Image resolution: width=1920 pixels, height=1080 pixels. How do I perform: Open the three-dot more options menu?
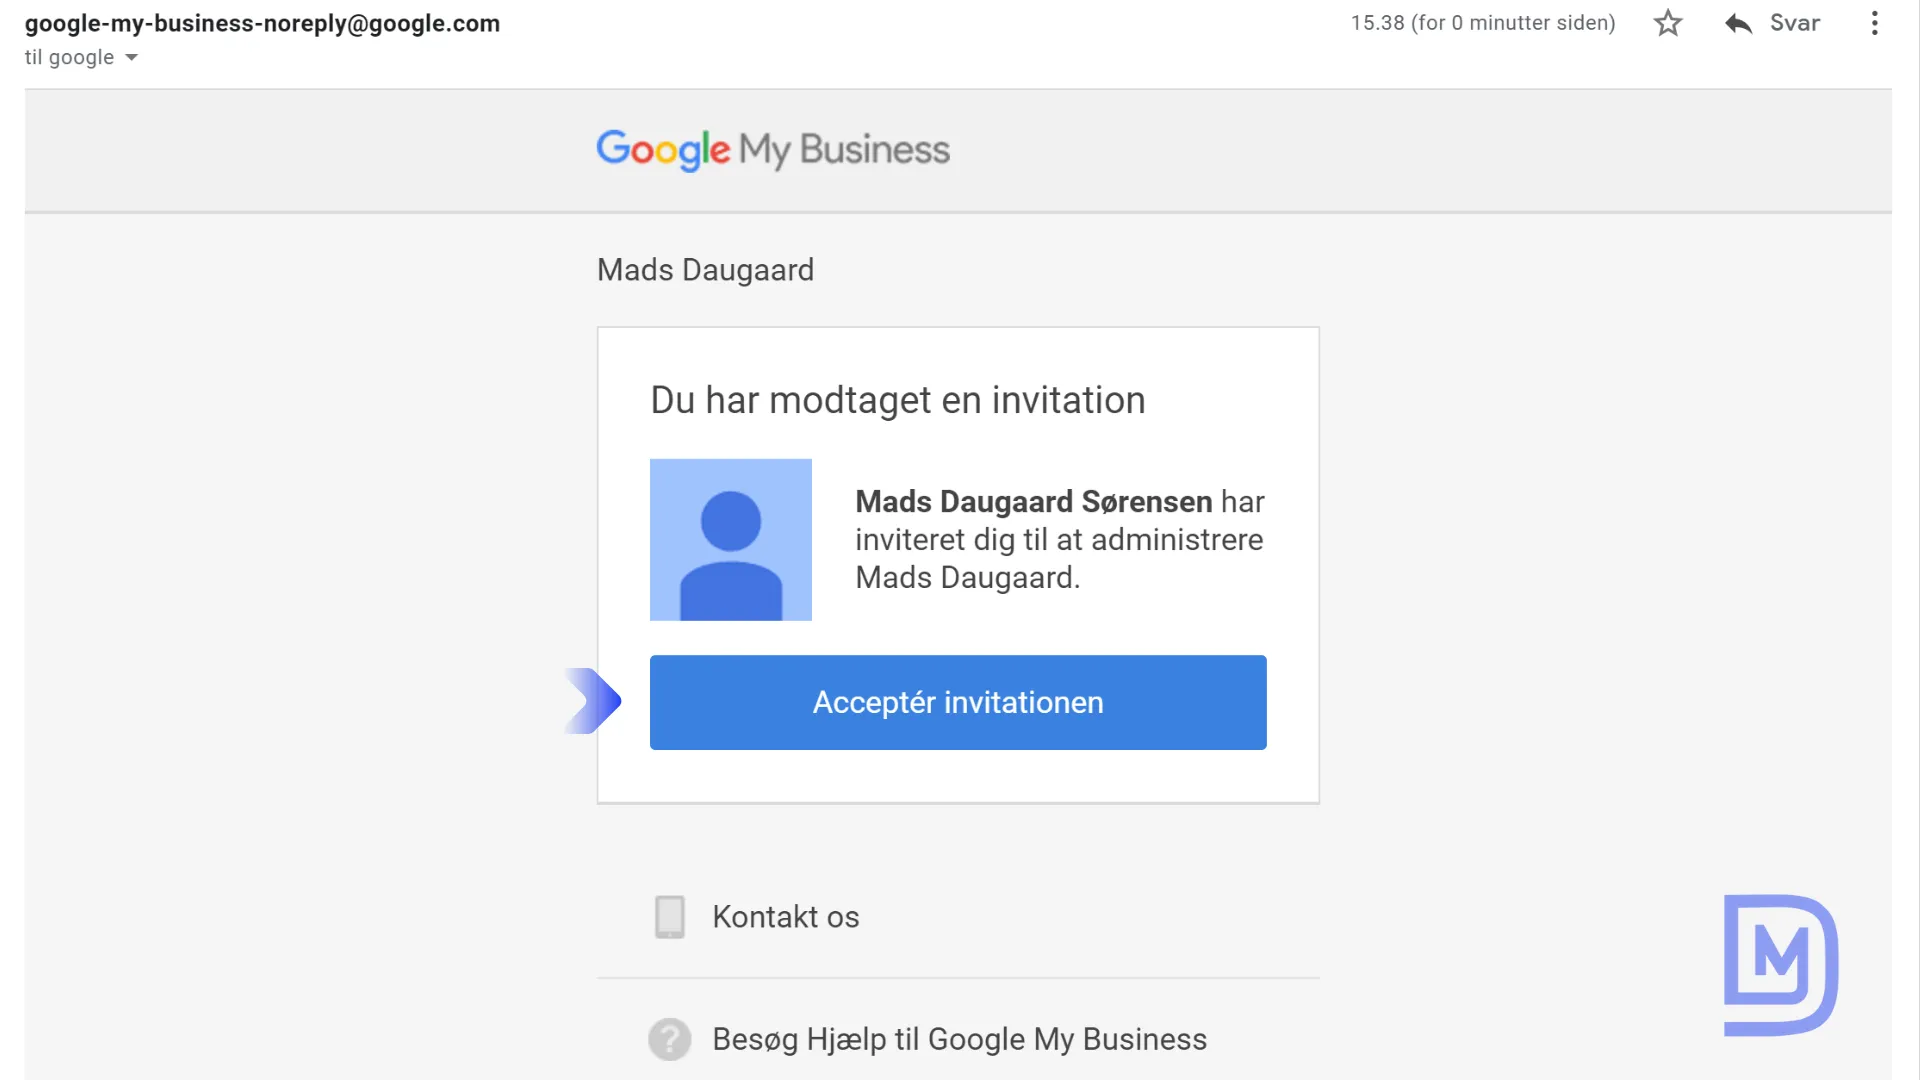(1875, 23)
